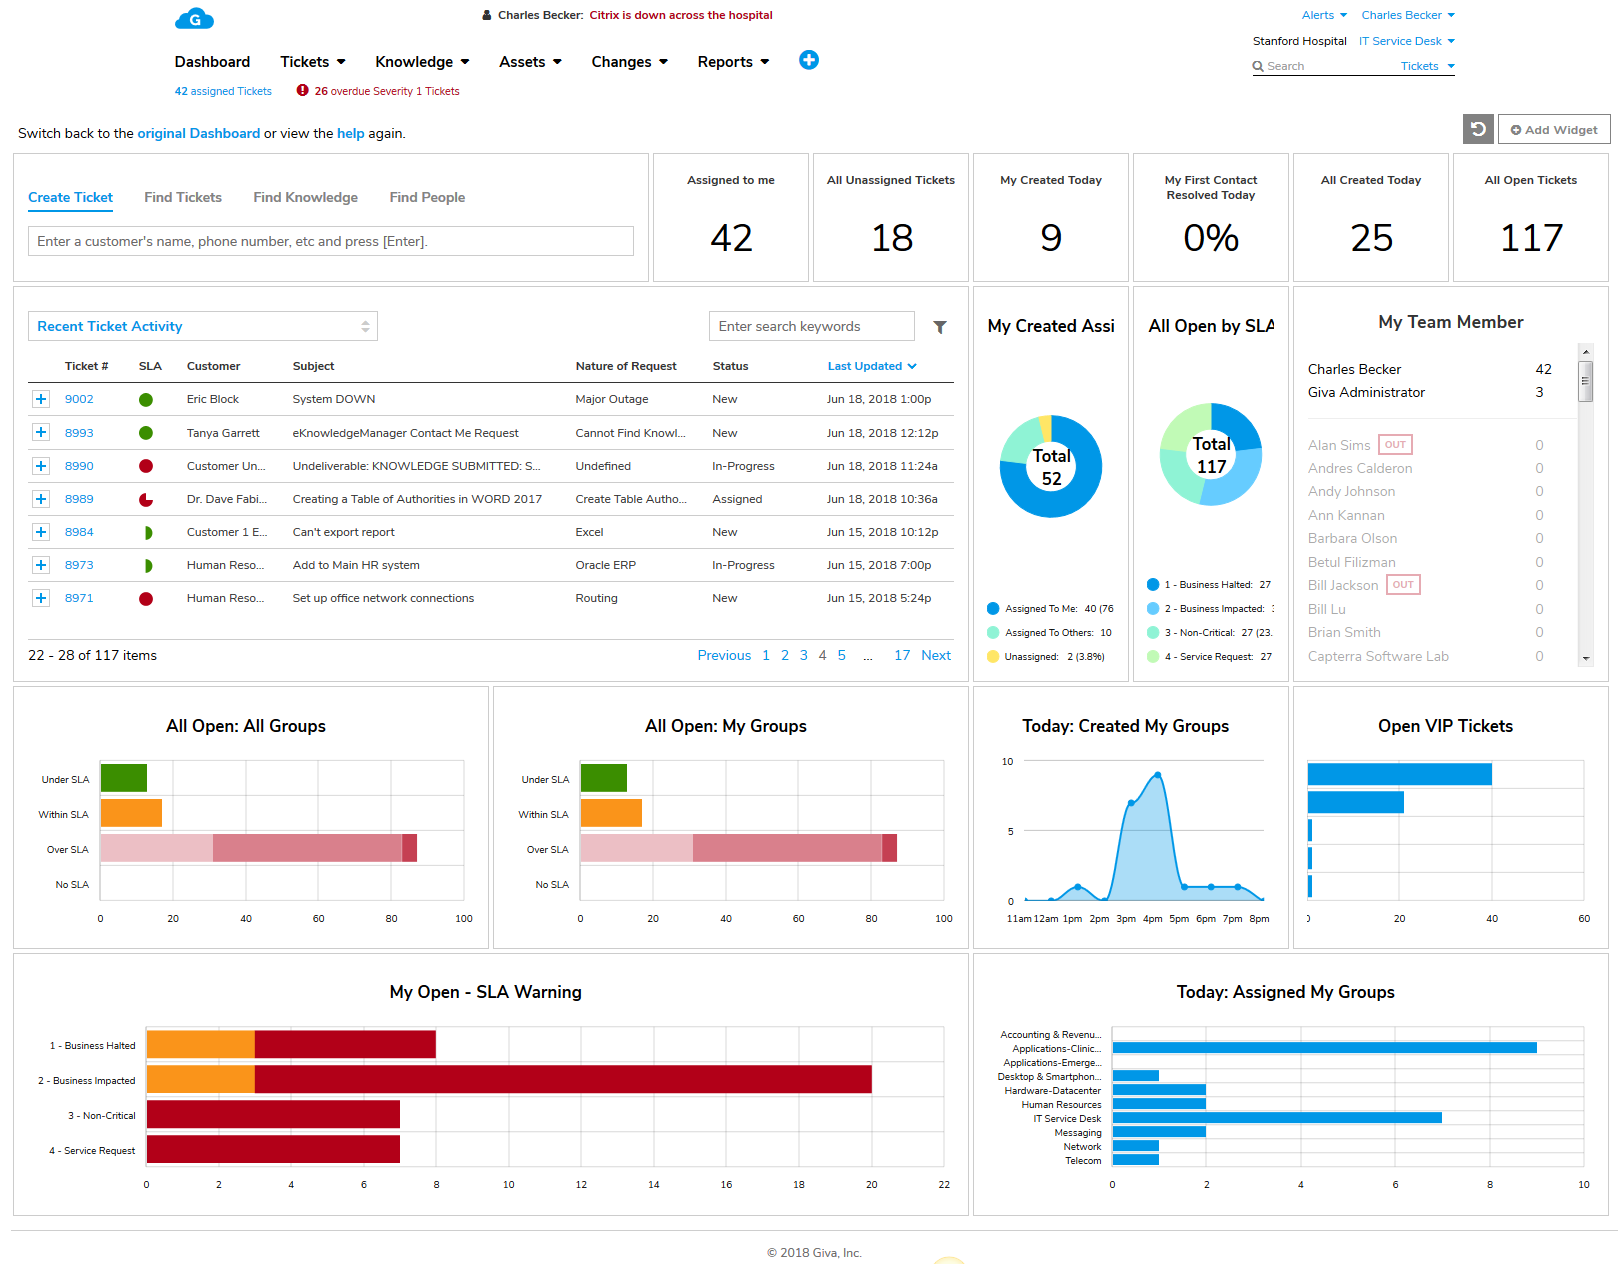Click red SLA indicator for ticket 8990
1622x1264 pixels.
tap(146, 466)
